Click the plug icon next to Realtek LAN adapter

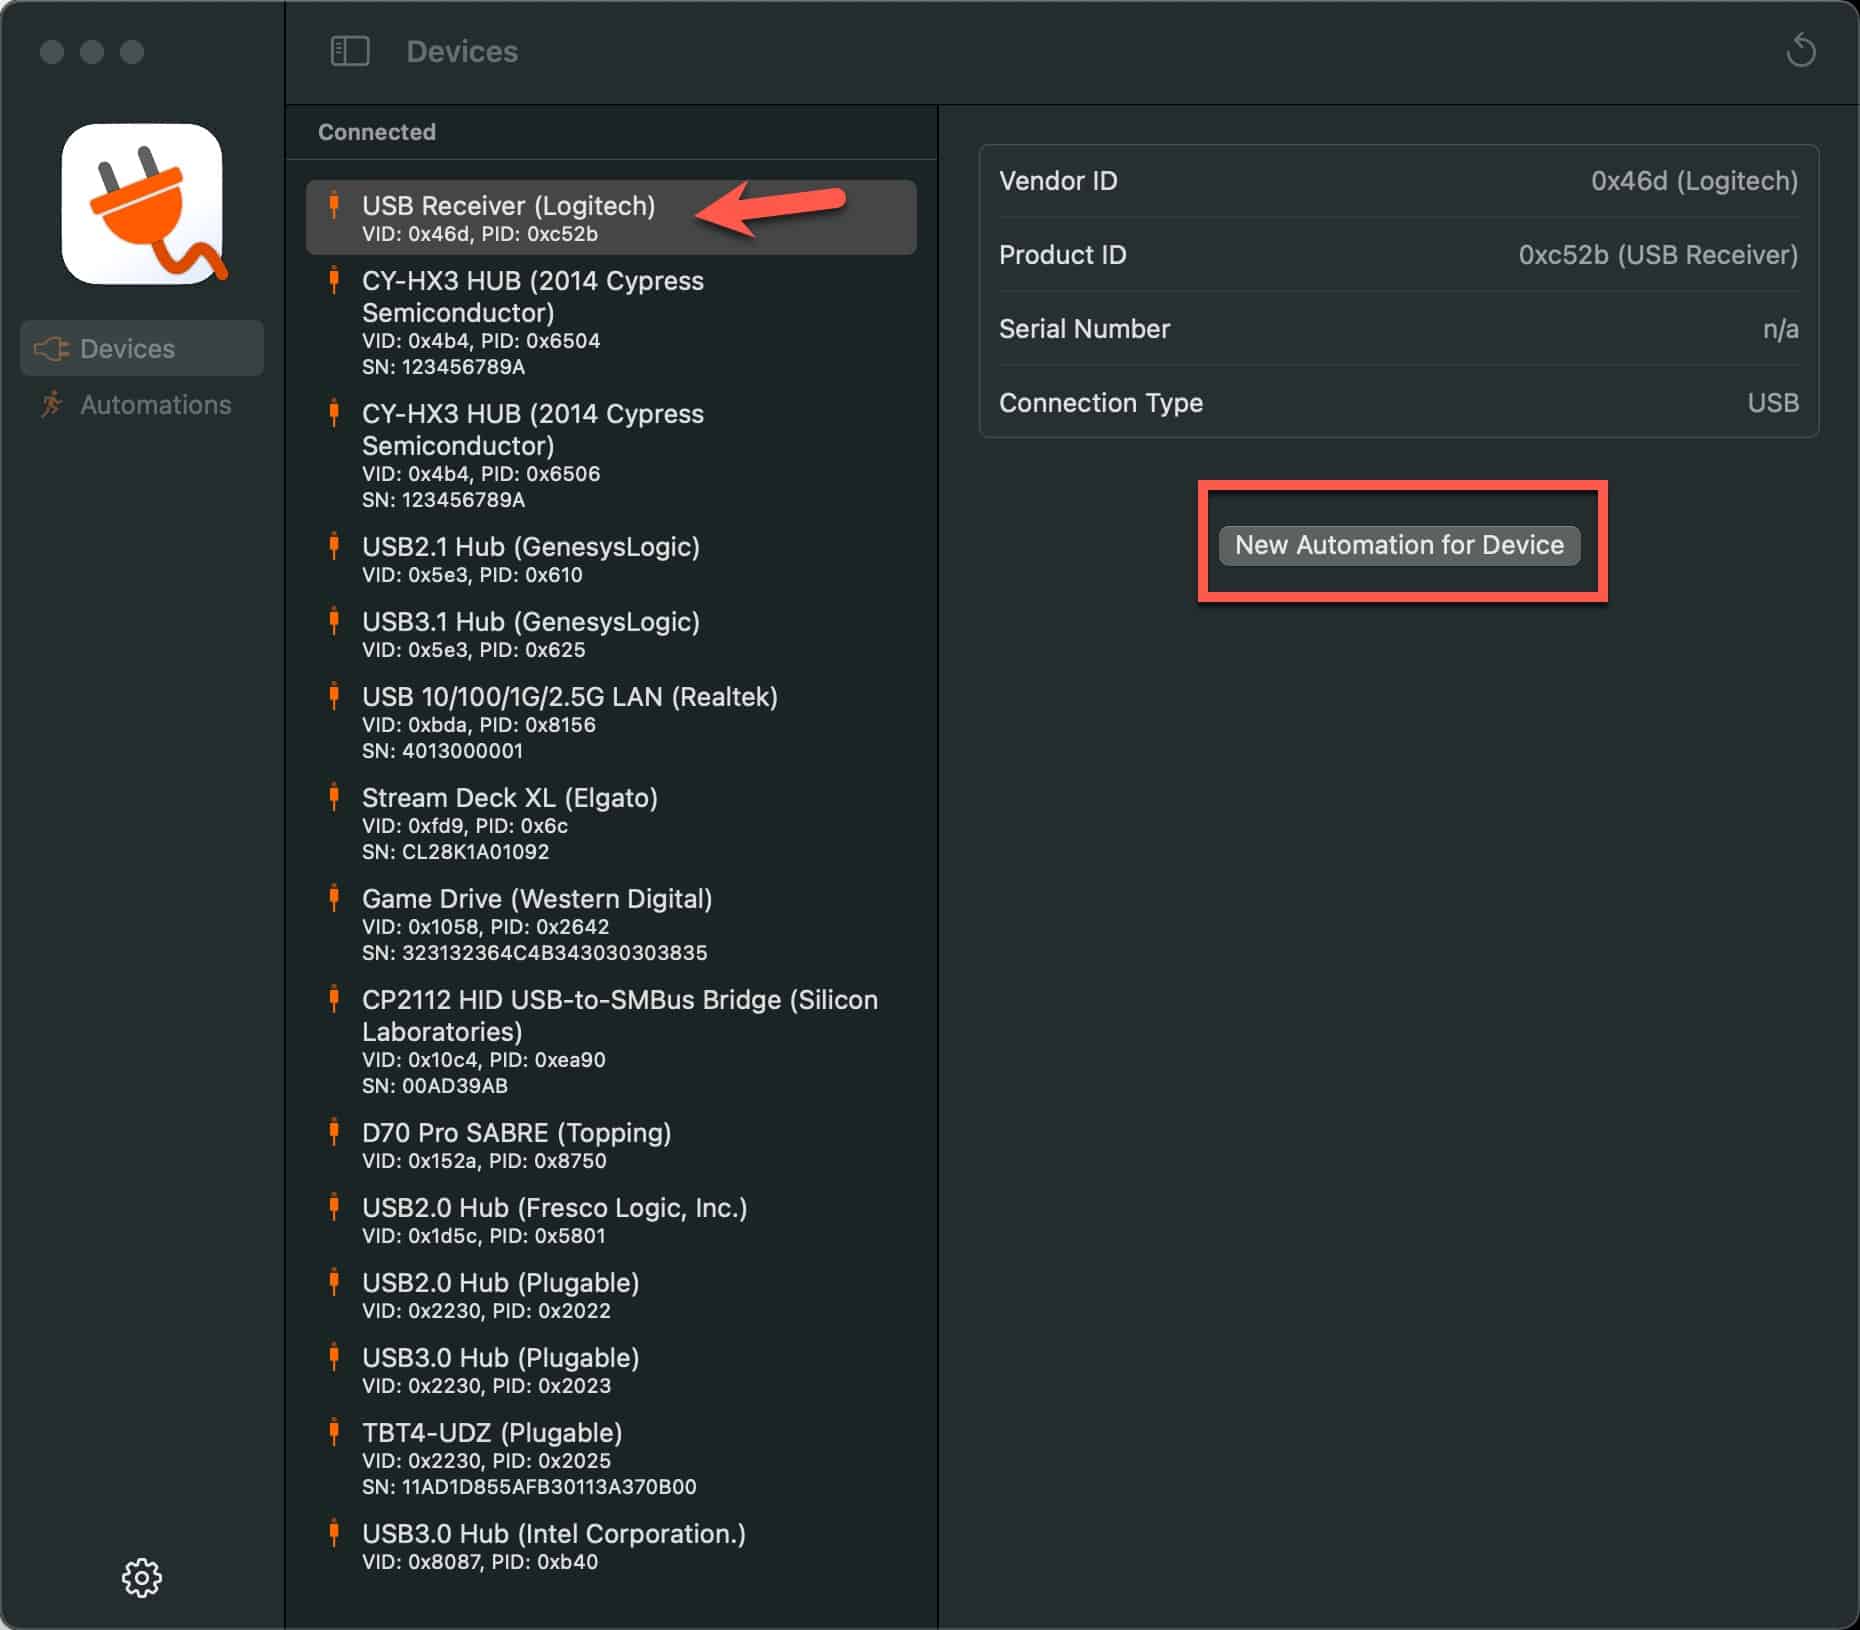pos(334,696)
